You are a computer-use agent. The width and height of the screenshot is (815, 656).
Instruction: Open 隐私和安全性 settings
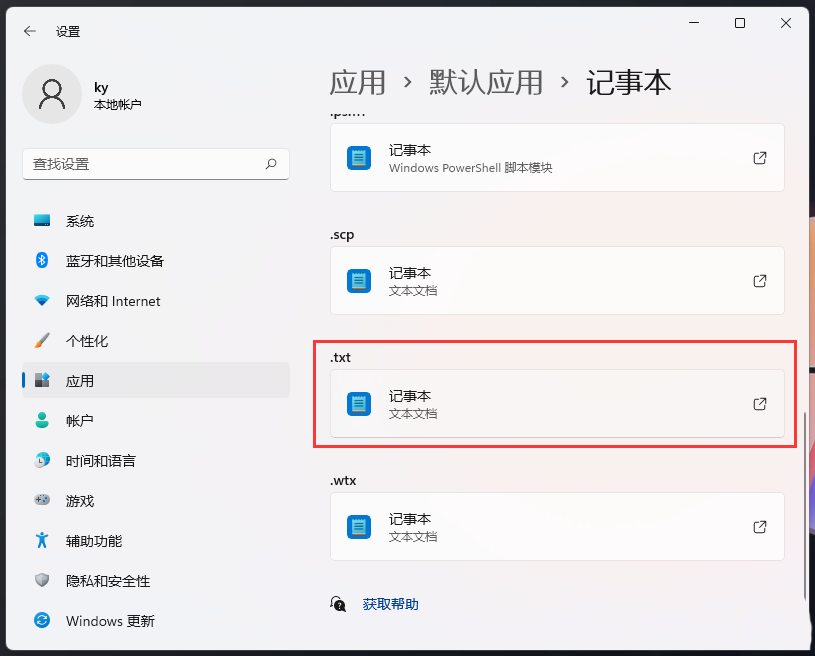click(107, 581)
